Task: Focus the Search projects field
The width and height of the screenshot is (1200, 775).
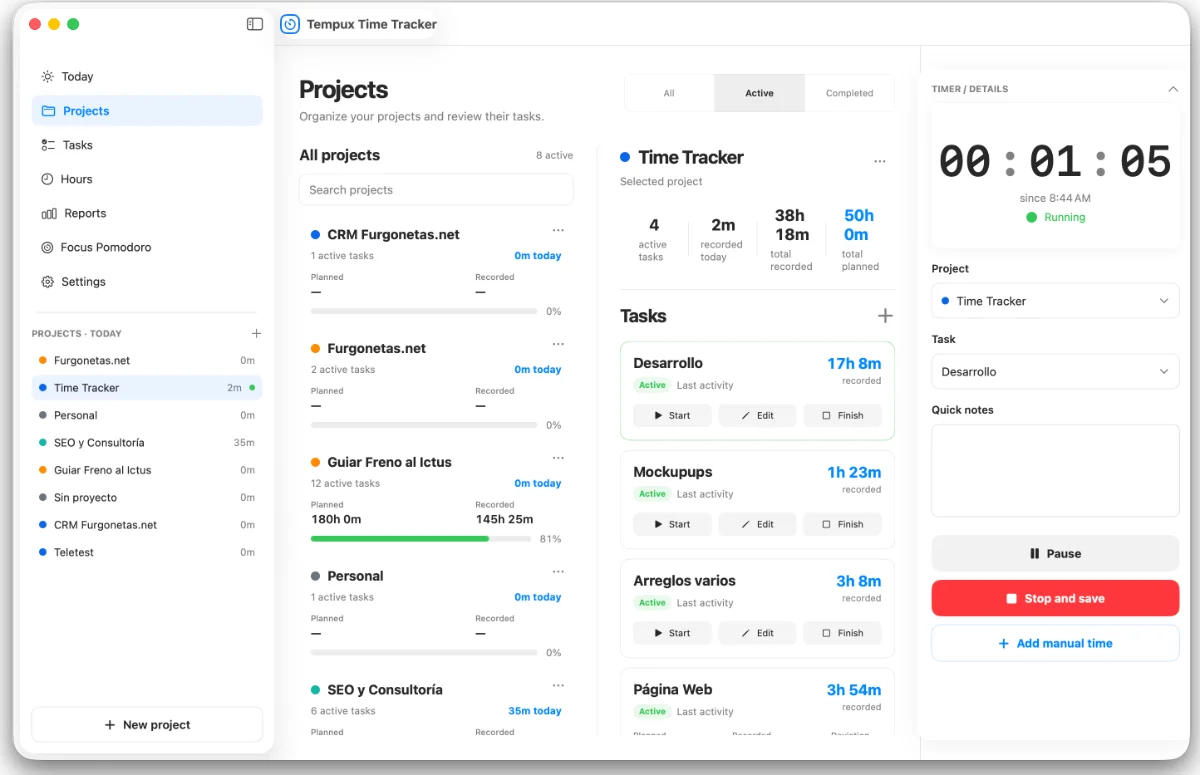Action: pyautogui.click(x=436, y=190)
